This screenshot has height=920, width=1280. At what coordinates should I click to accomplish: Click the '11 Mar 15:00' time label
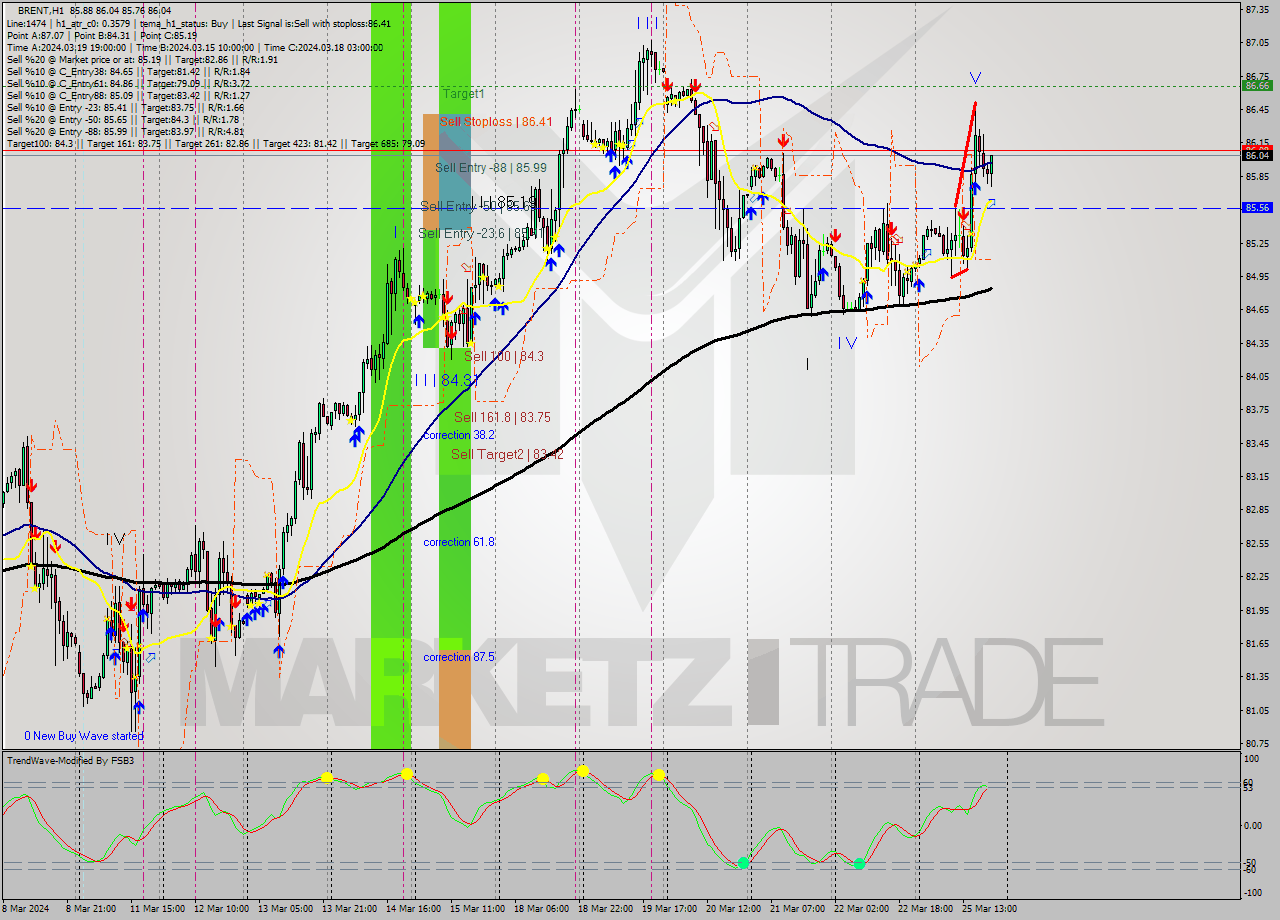tap(157, 908)
